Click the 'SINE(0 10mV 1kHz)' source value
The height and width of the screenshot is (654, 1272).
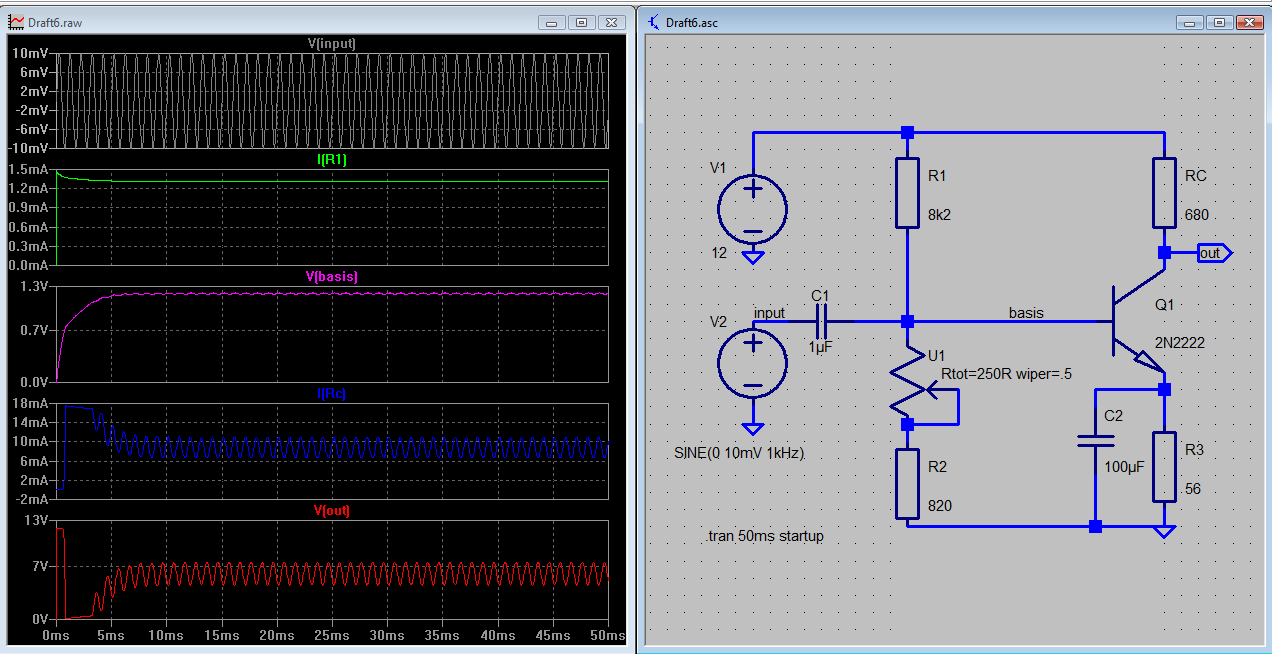pos(739,453)
